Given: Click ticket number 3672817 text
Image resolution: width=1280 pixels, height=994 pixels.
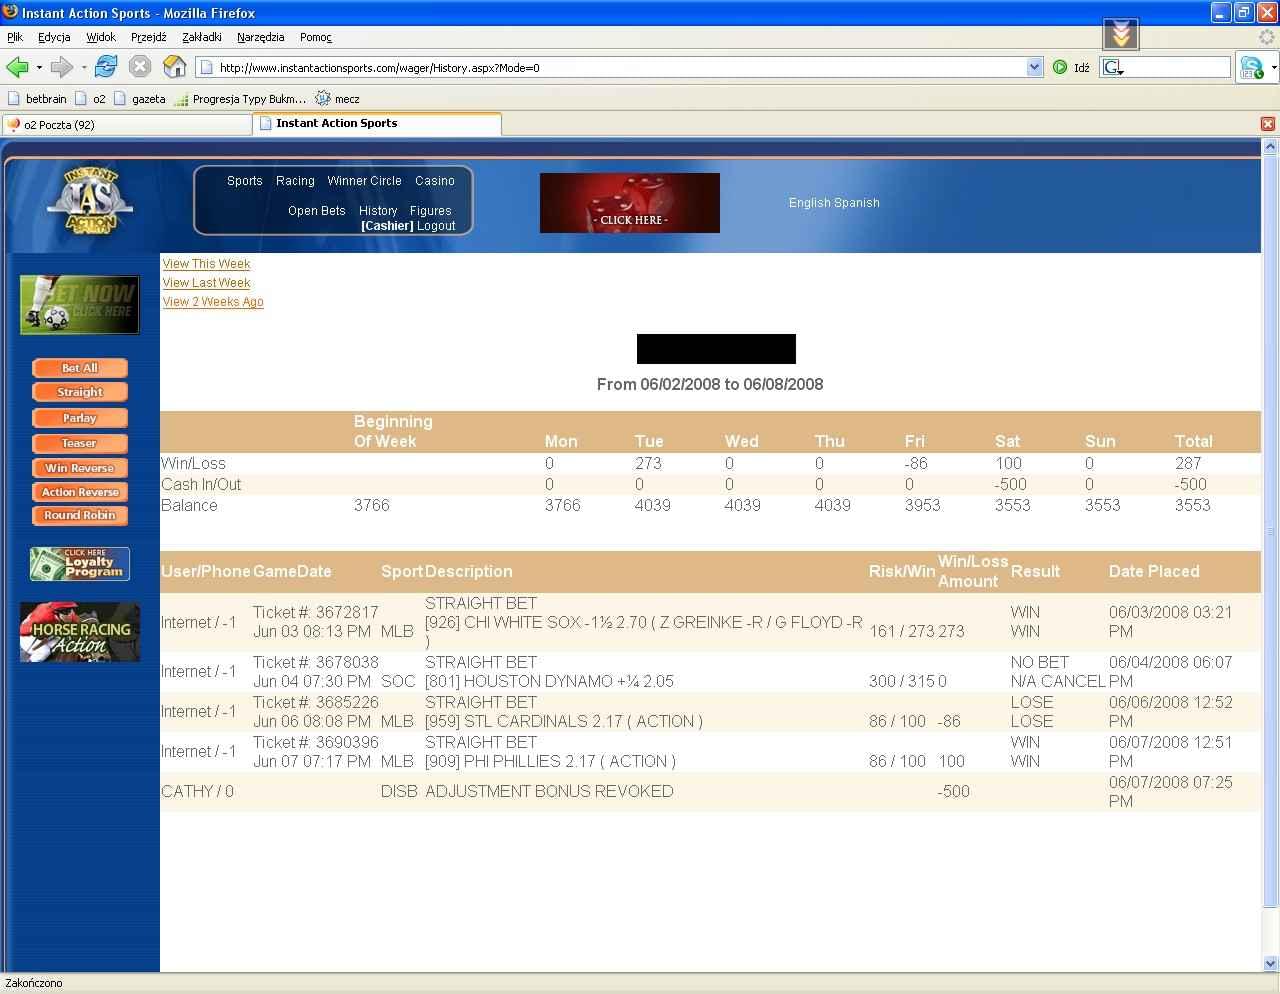Looking at the screenshot, I should [x=315, y=612].
